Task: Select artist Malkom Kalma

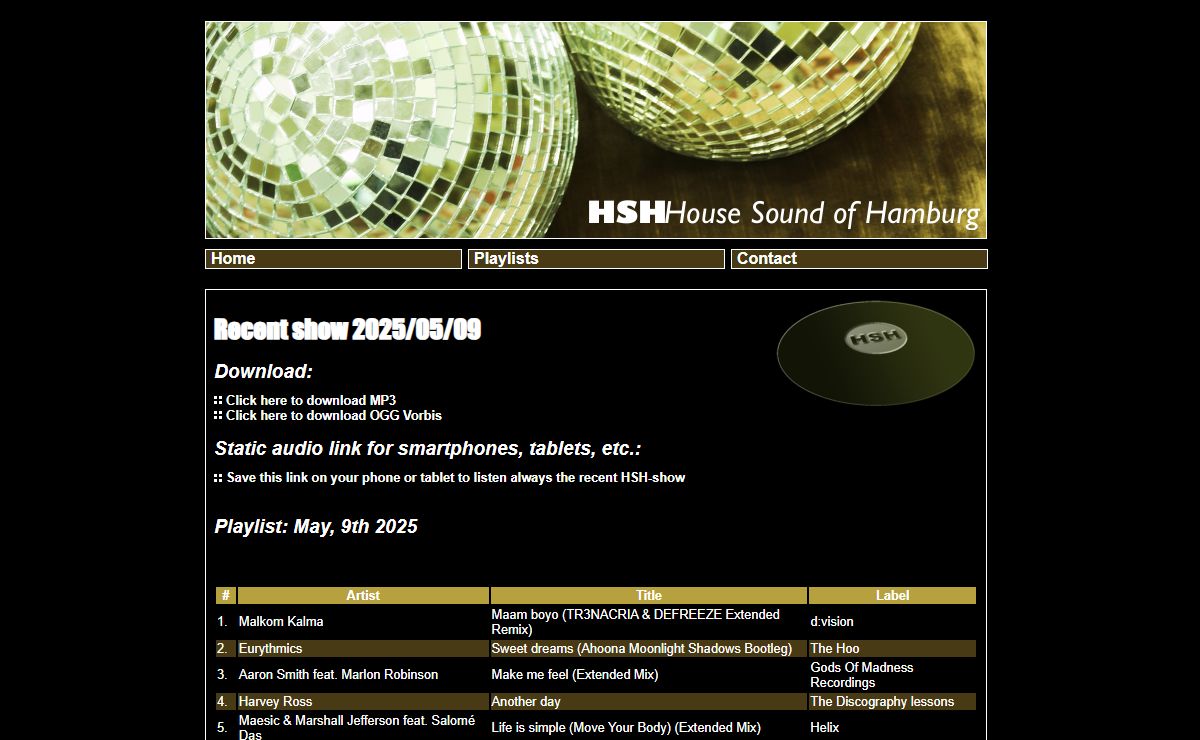Action: 281,622
